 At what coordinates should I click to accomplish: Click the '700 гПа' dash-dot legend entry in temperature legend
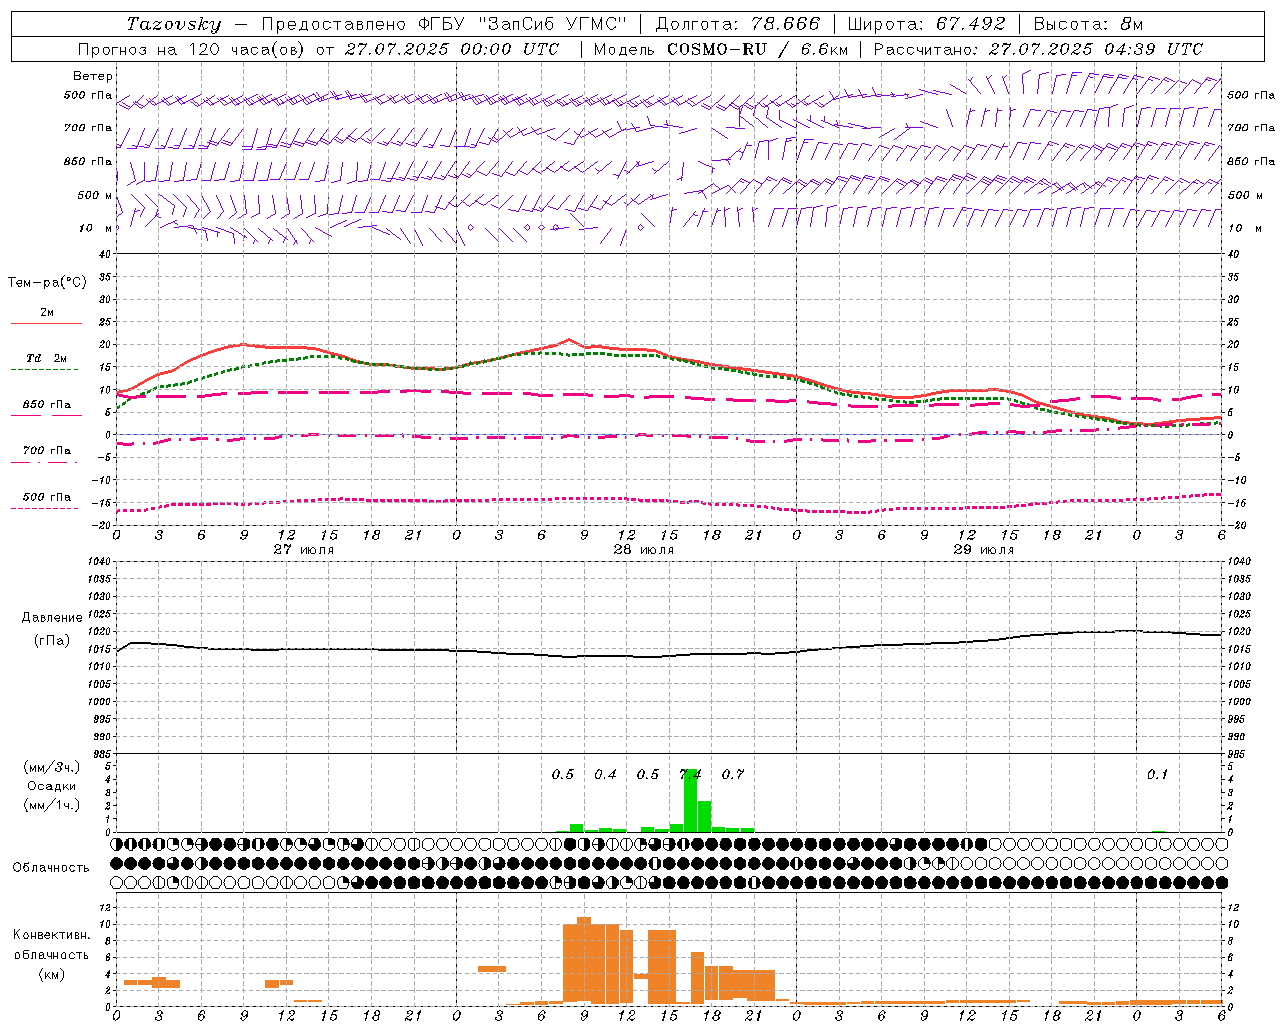[x=46, y=451]
